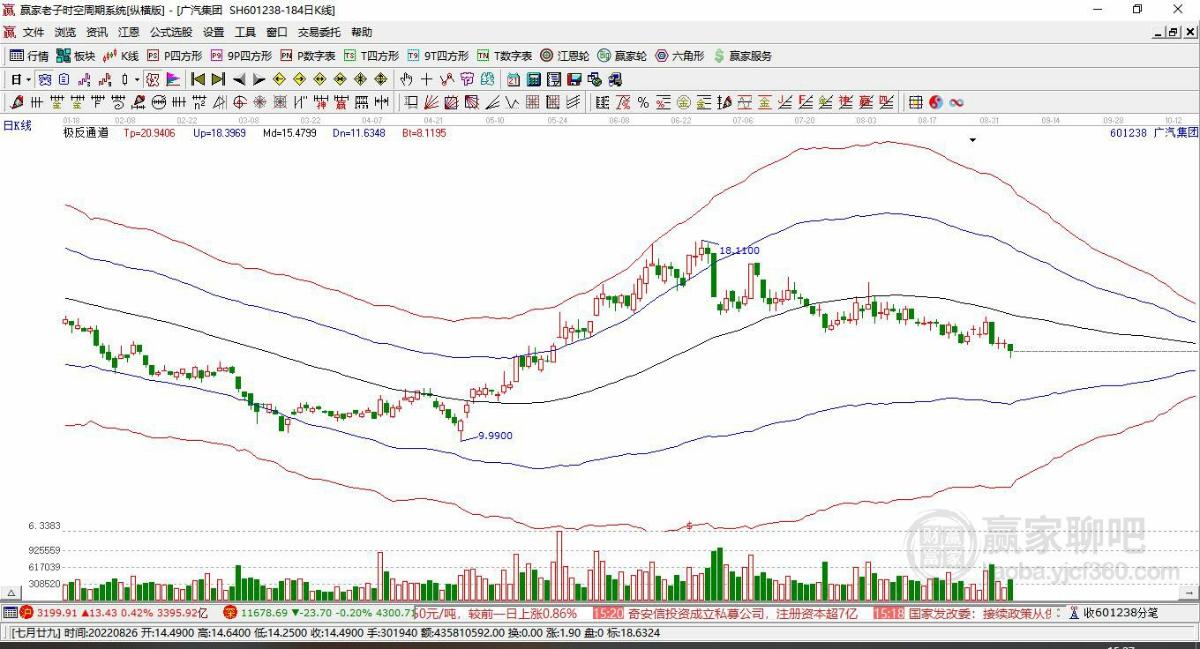This screenshot has width=1200, height=649.
Task: Click the Dn=11.6348 indicator value
Action: tap(358, 132)
